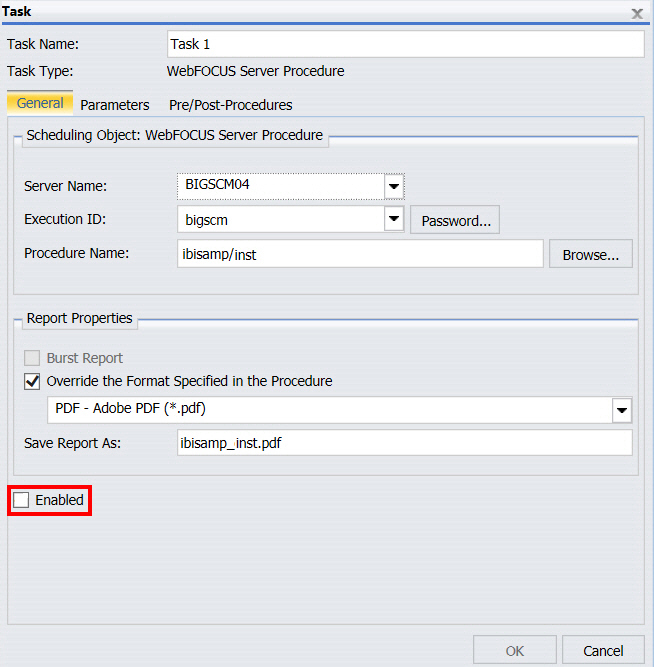Check the Enabled checkbox
The image size is (654, 667).
click(21, 500)
